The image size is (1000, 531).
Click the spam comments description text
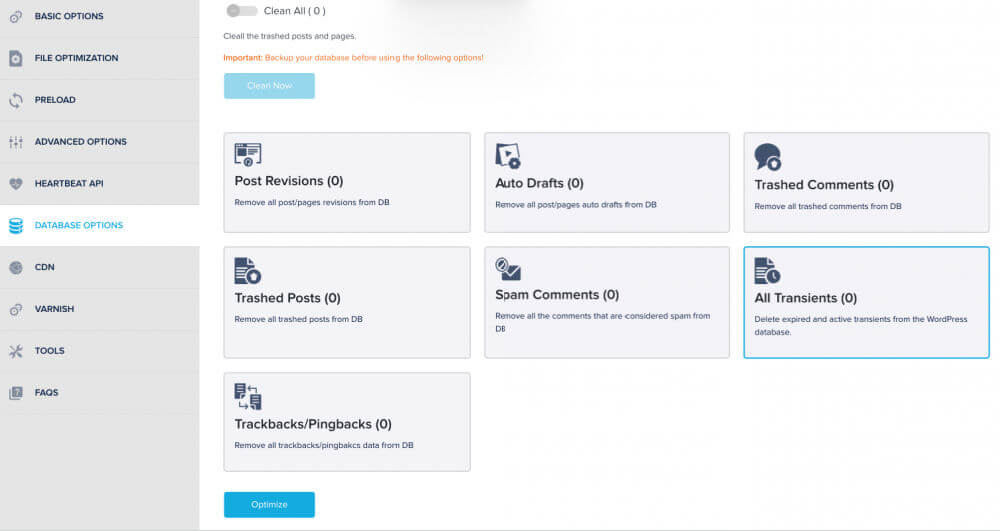coord(603,323)
